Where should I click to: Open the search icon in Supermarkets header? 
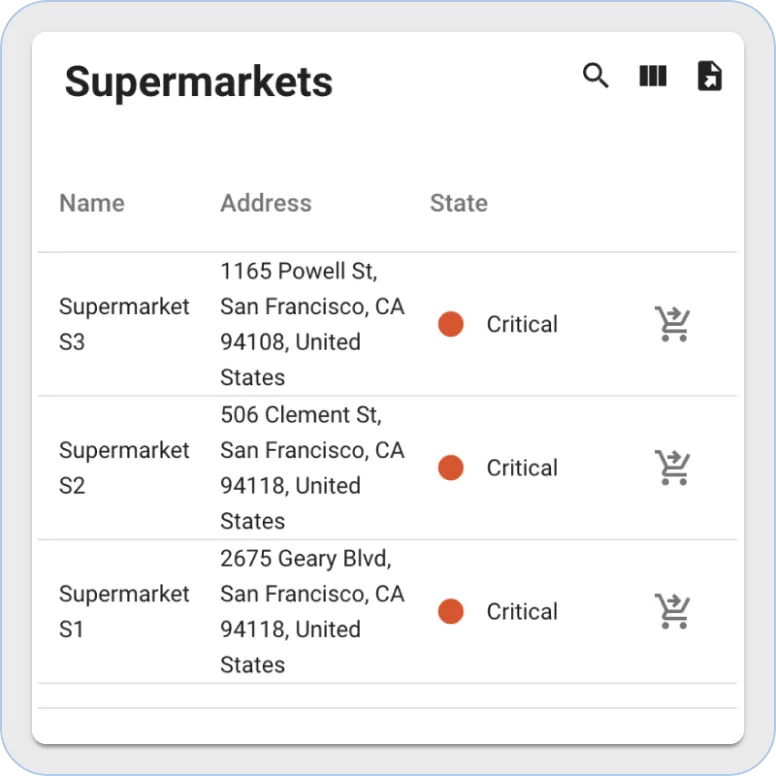(596, 76)
